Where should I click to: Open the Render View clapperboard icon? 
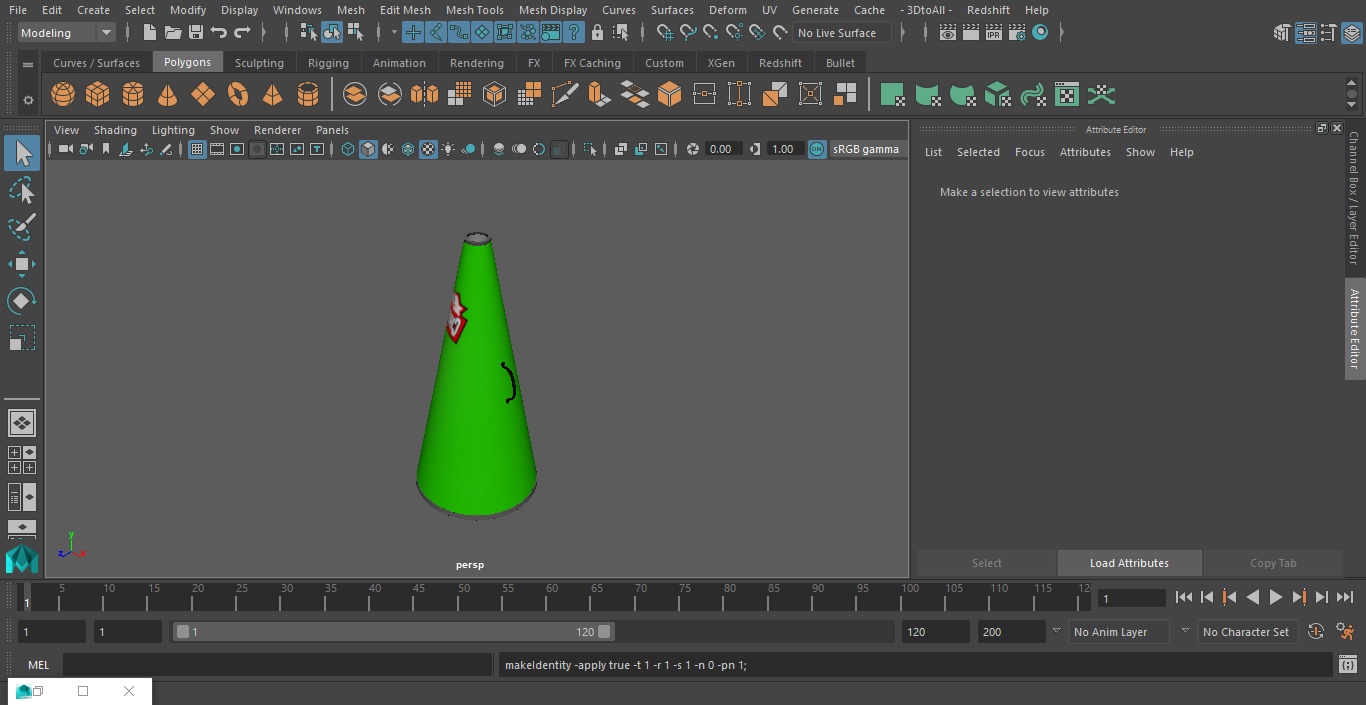947,33
